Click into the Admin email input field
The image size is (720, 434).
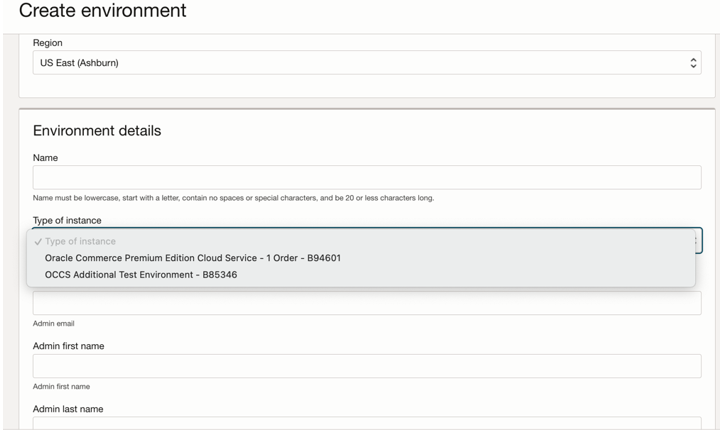coord(367,303)
